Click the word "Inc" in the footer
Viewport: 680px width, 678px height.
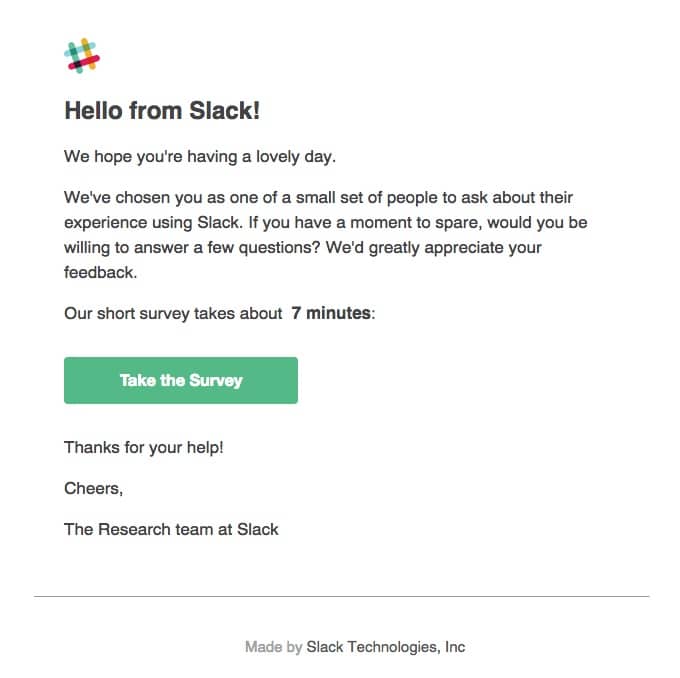click(x=455, y=647)
